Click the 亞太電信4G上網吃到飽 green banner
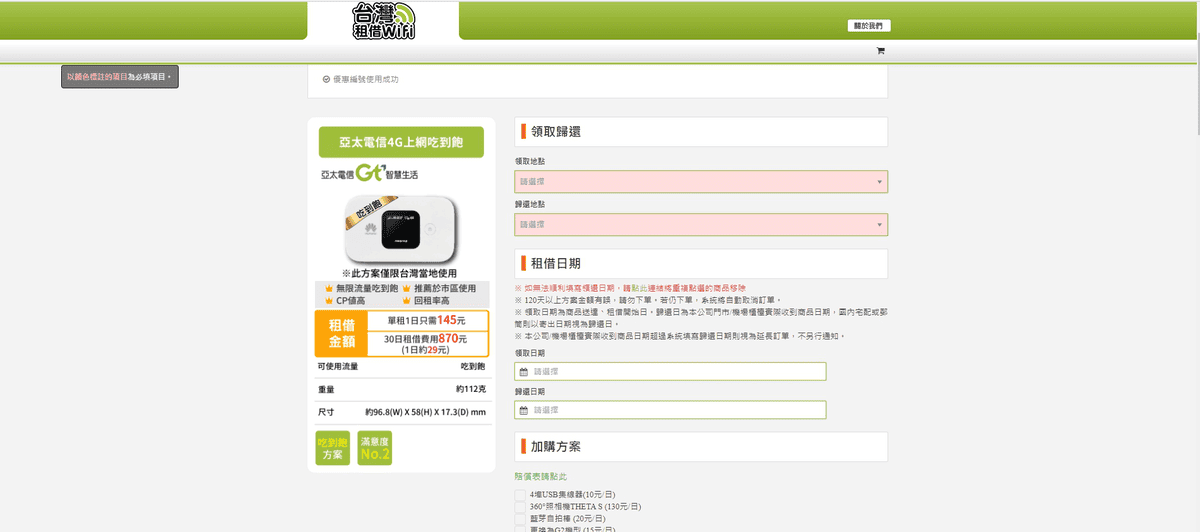Image resolution: width=1200 pixels, height=532 pixels. [401, 142]
